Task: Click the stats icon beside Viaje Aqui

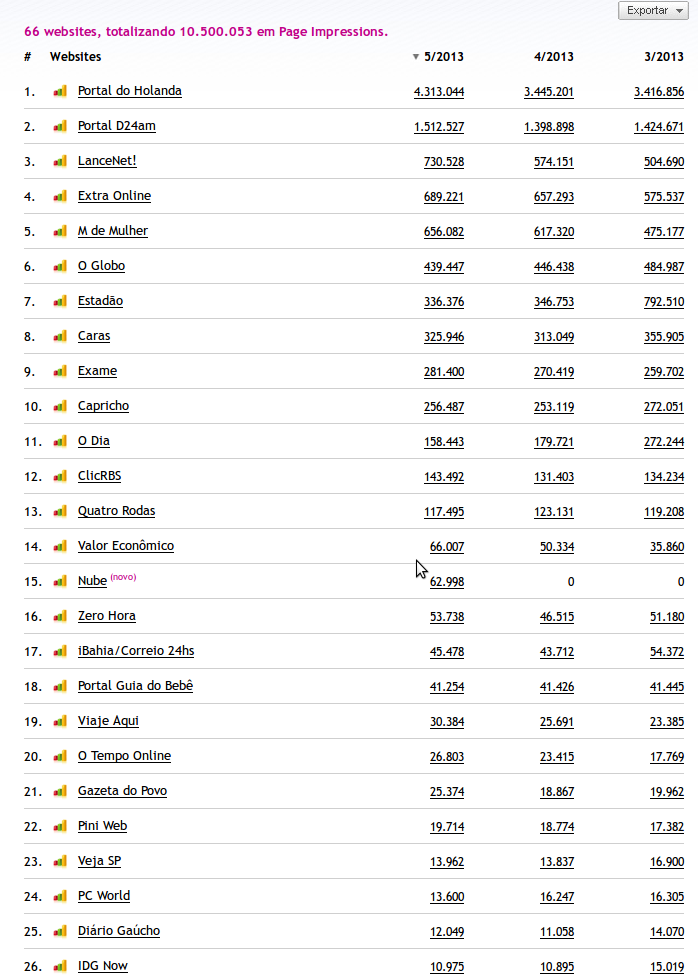Action: coord(60,721)
